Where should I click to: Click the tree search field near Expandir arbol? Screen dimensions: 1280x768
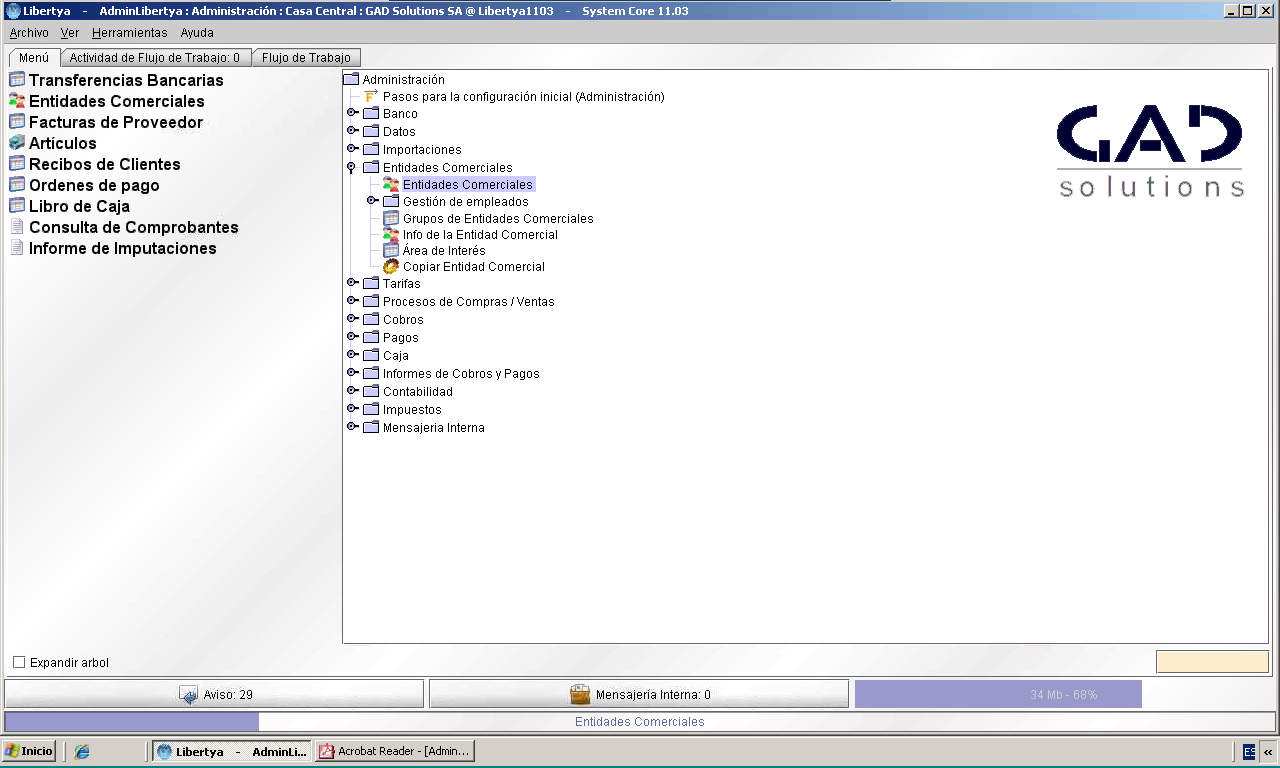(1212, 662)
